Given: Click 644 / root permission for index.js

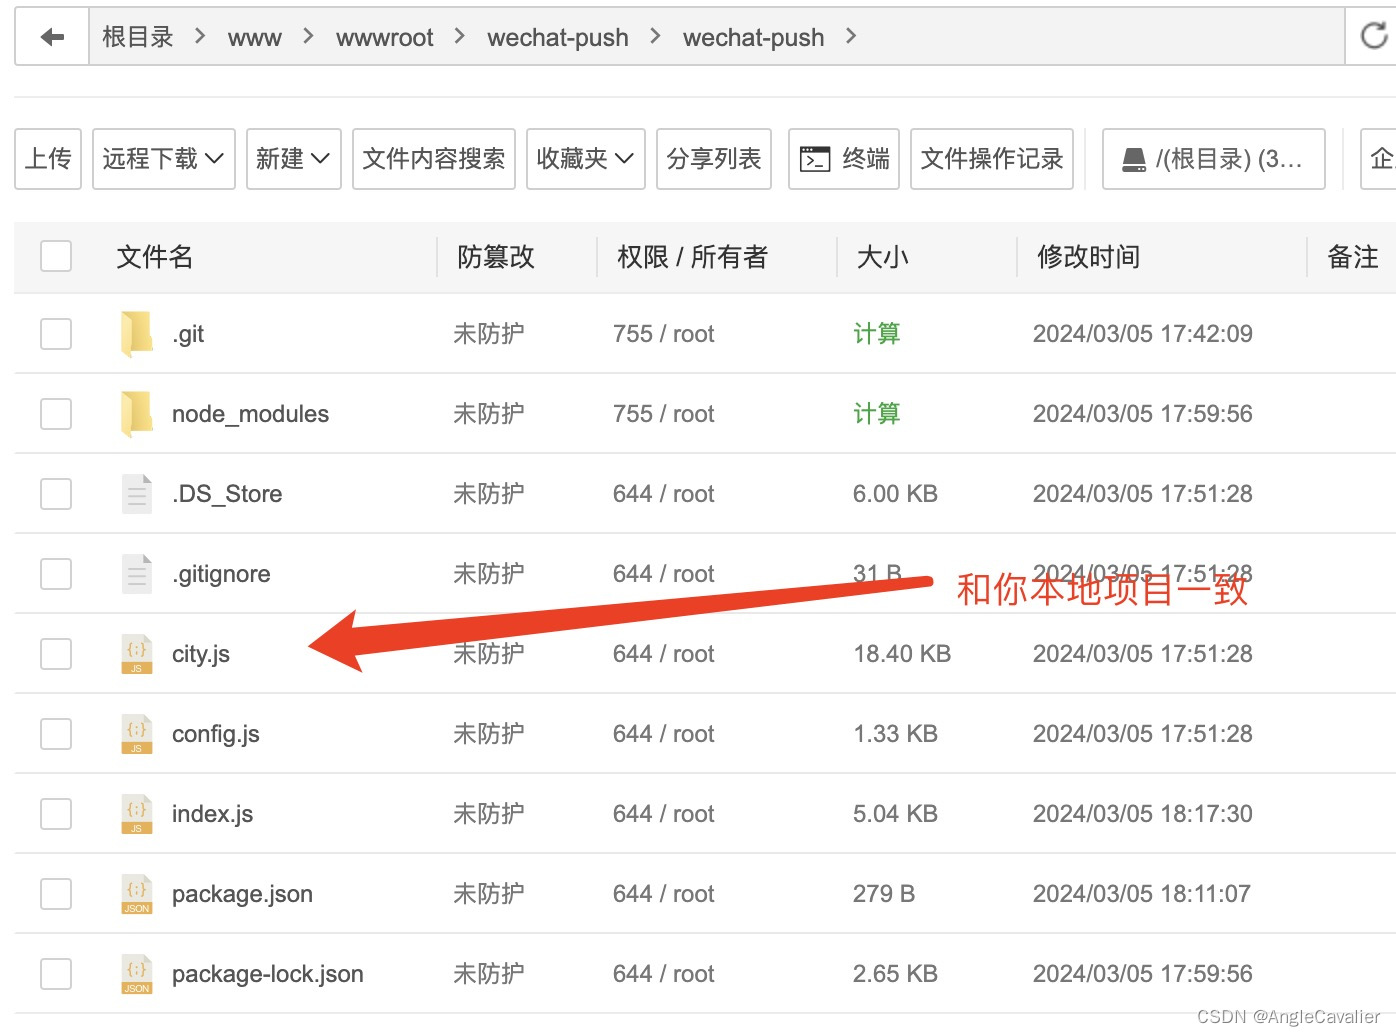Looking at the screenshot, I should pos(664,813).
